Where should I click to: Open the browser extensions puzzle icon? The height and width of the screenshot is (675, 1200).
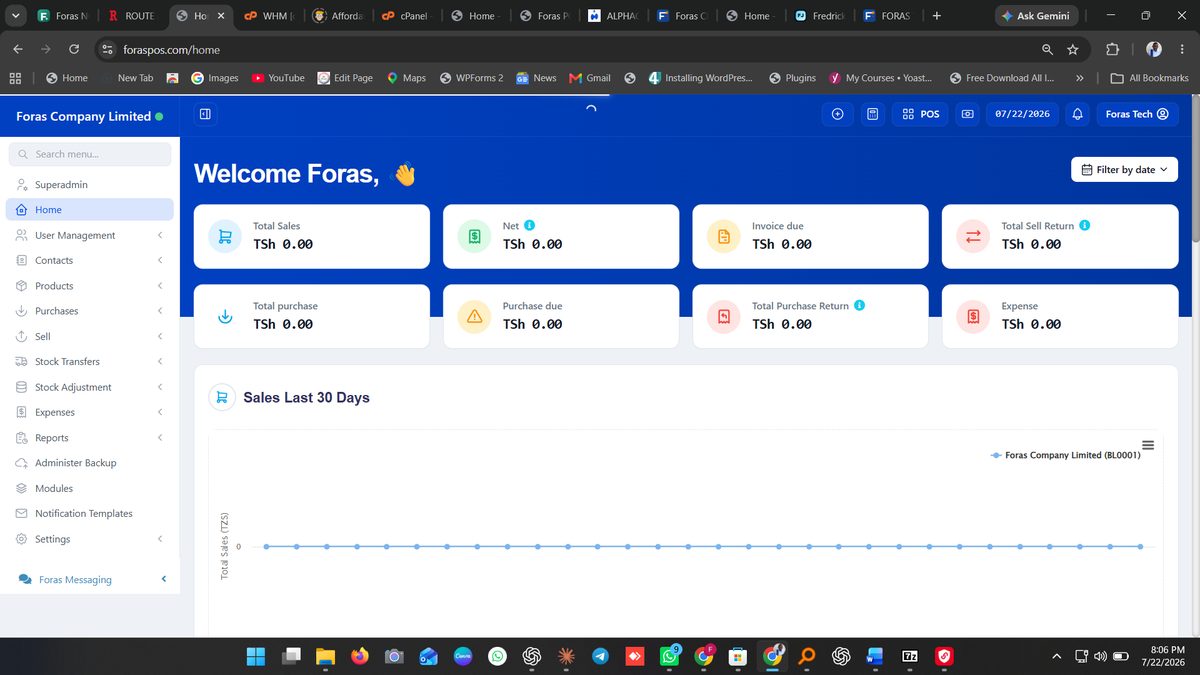[x=1112, y=49]
